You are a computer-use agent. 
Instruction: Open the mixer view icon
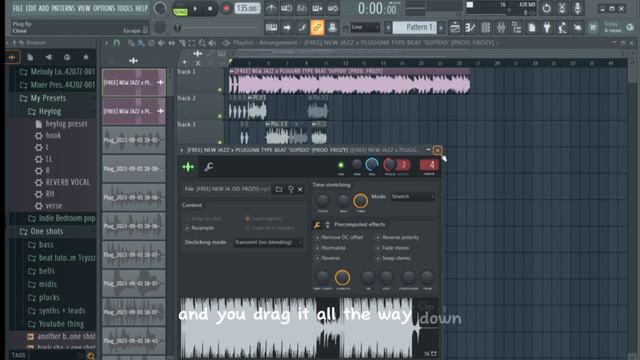coord(501,28)
